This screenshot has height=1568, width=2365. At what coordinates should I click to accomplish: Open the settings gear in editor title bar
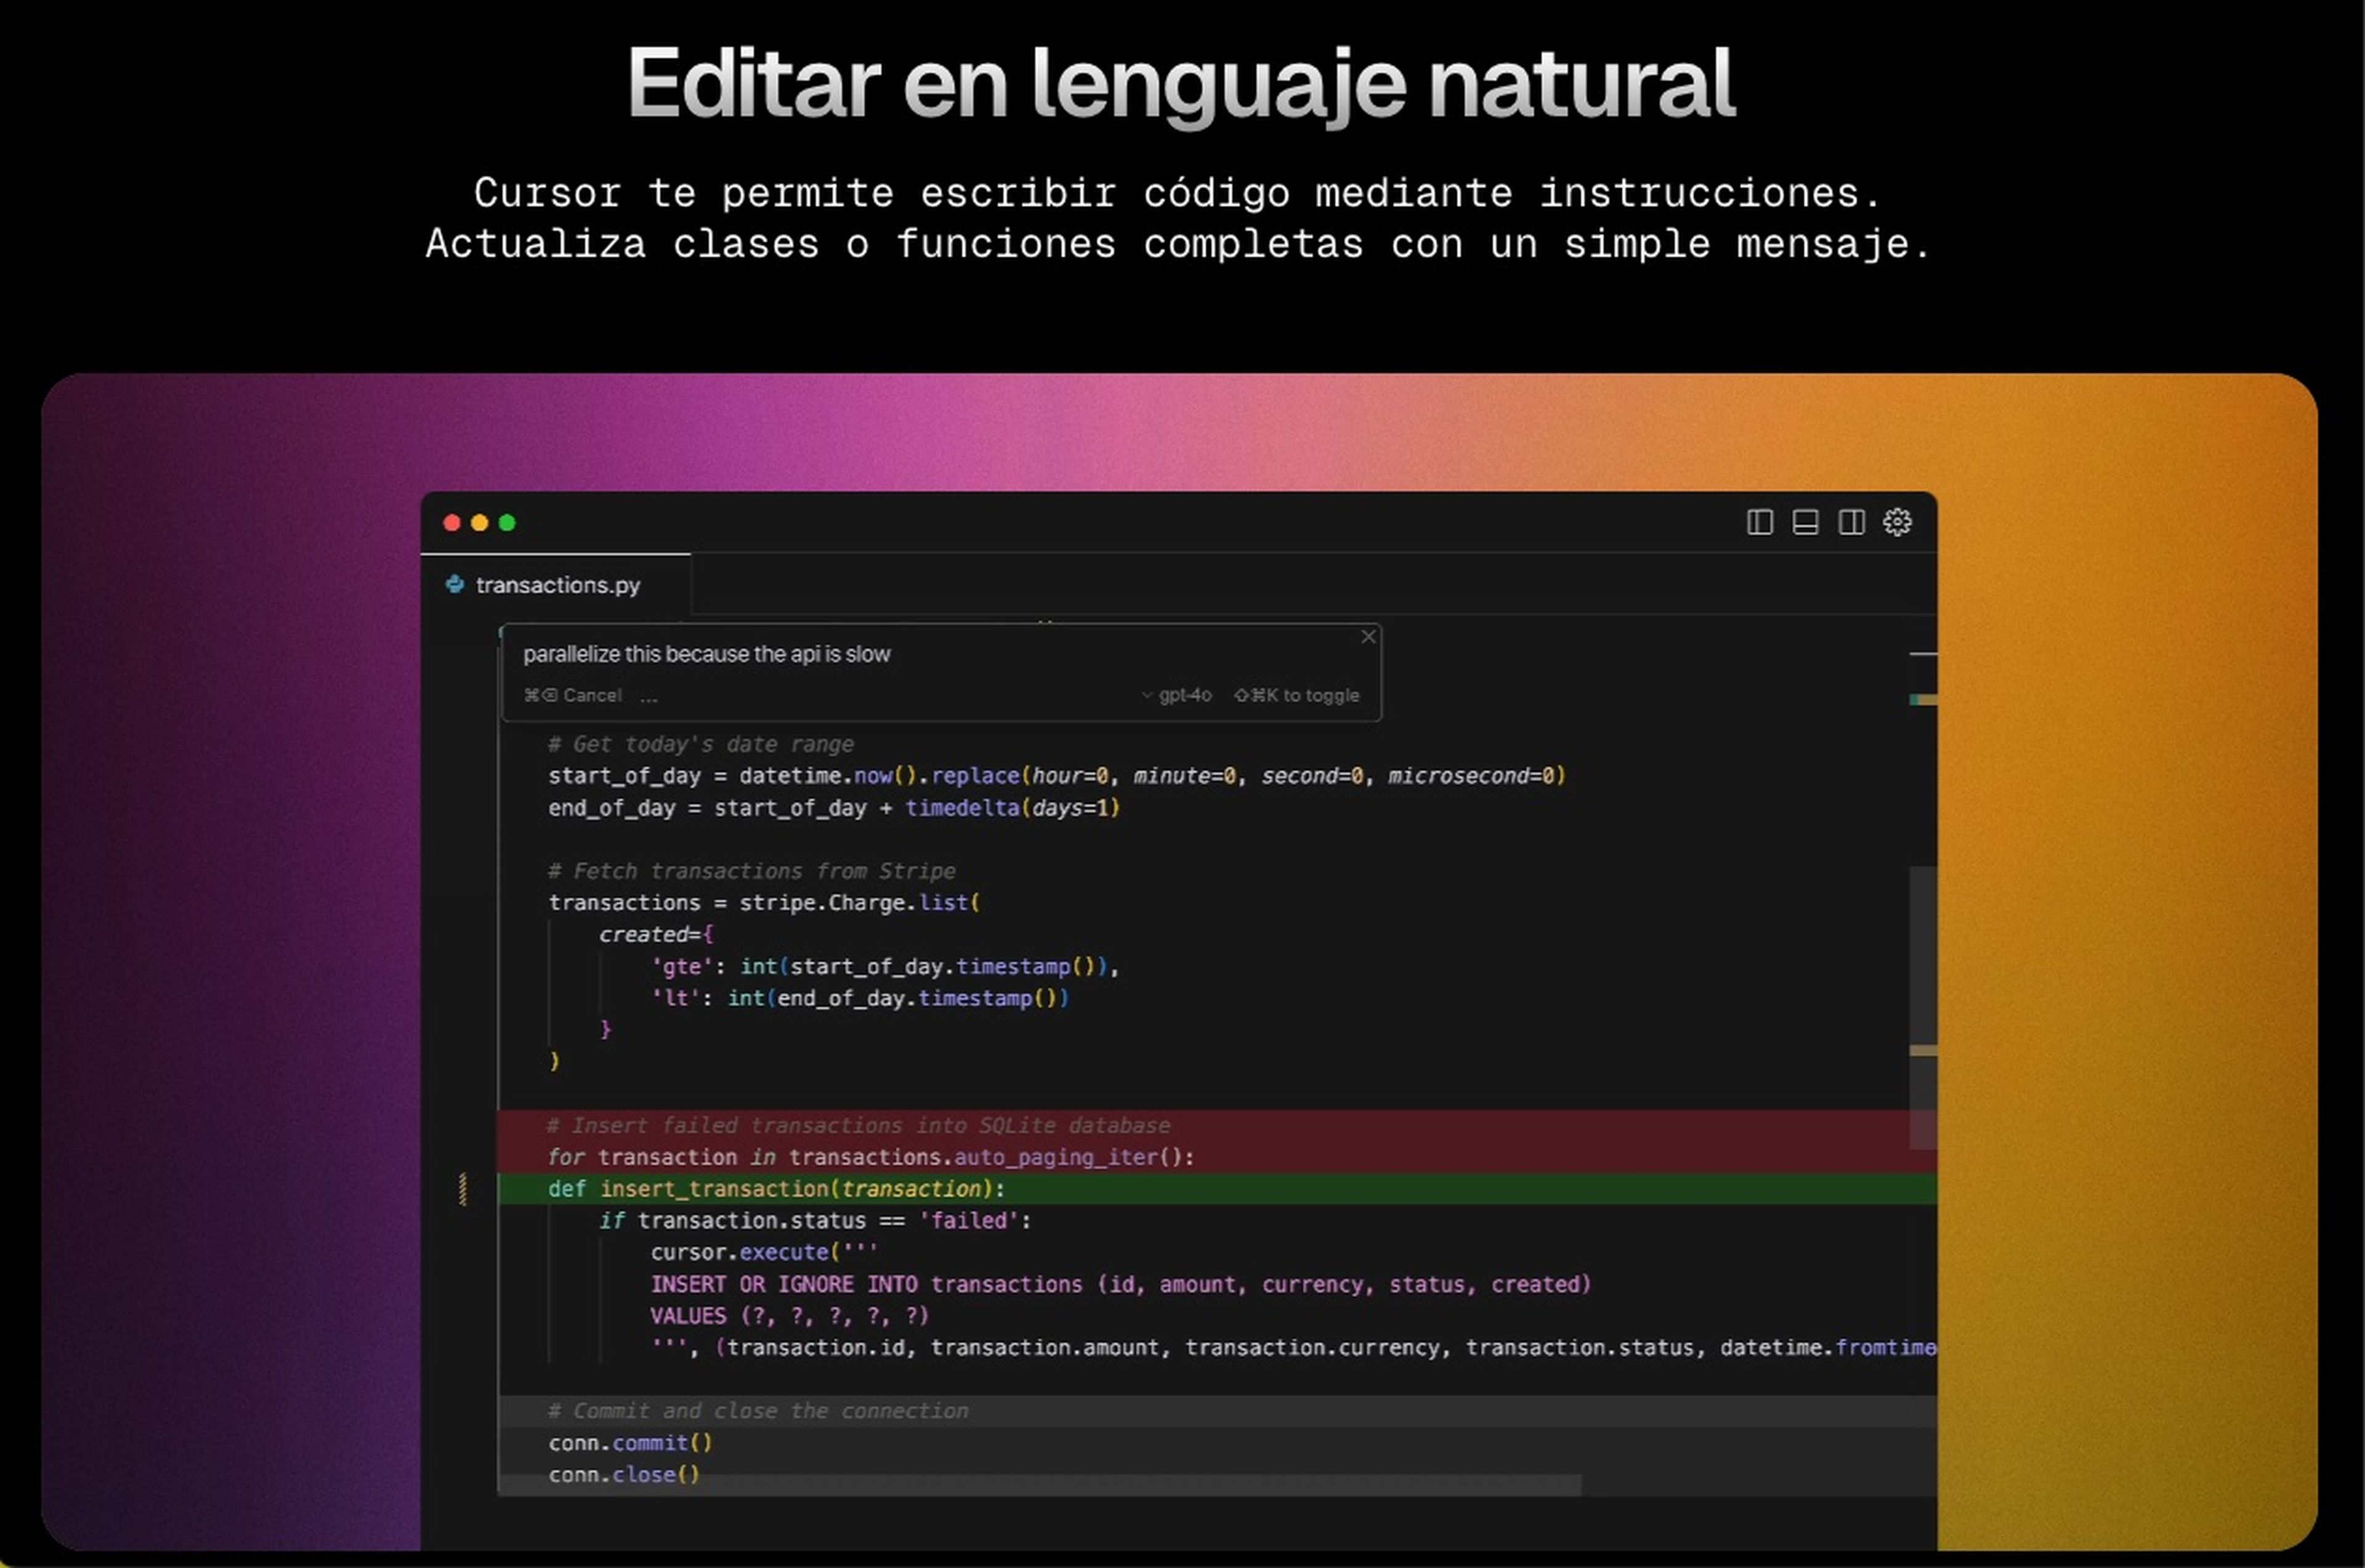coord(1897,522)
